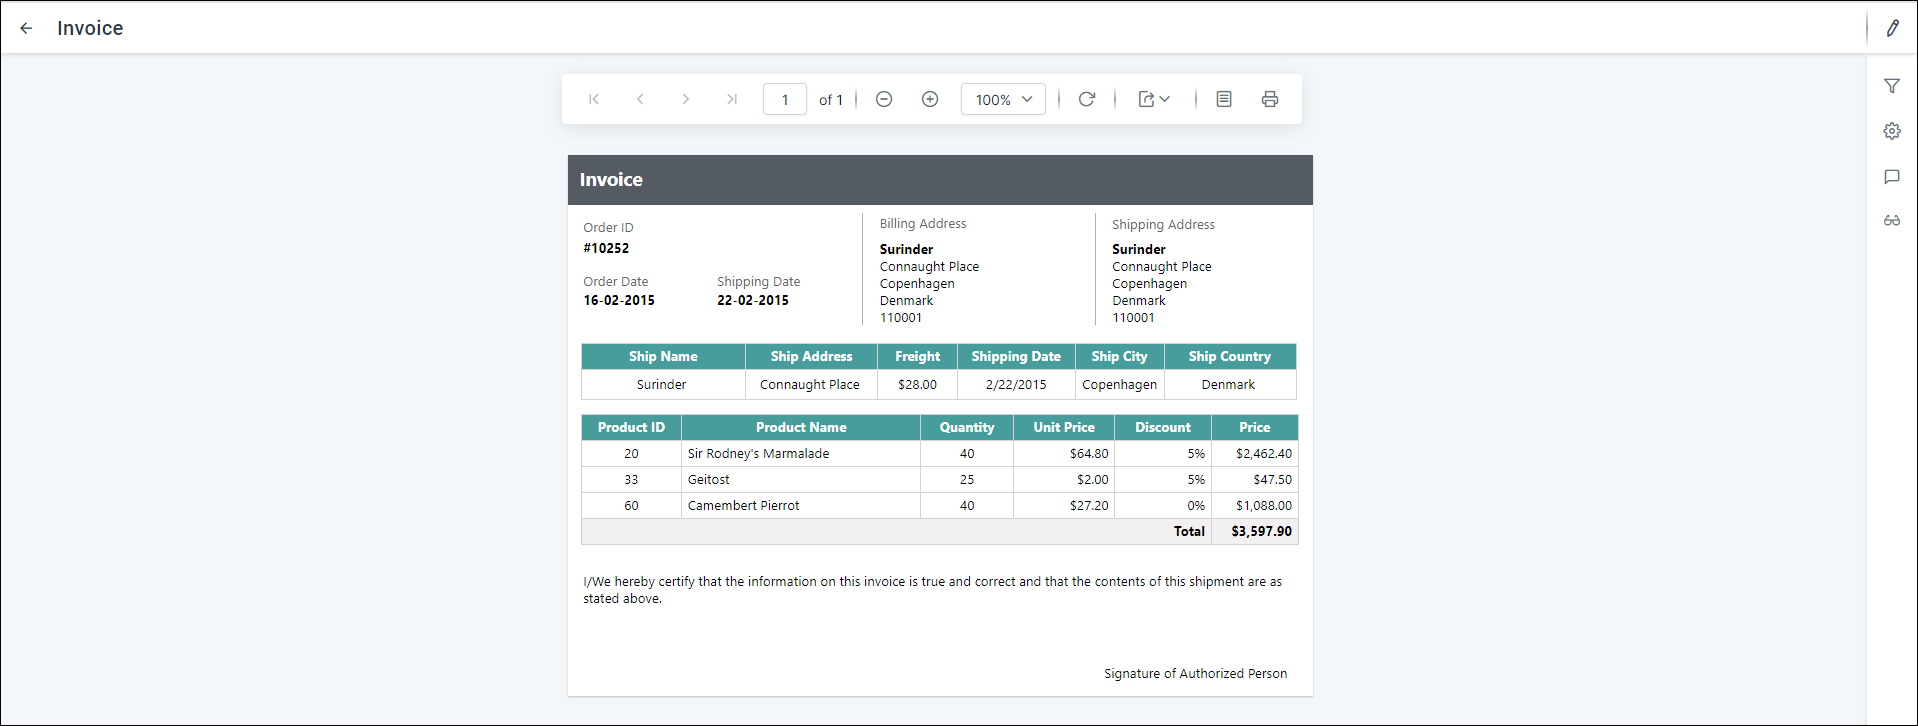Click the Product Name column header
This screenshot has width=1918, height=726.
tap(801, 427)
